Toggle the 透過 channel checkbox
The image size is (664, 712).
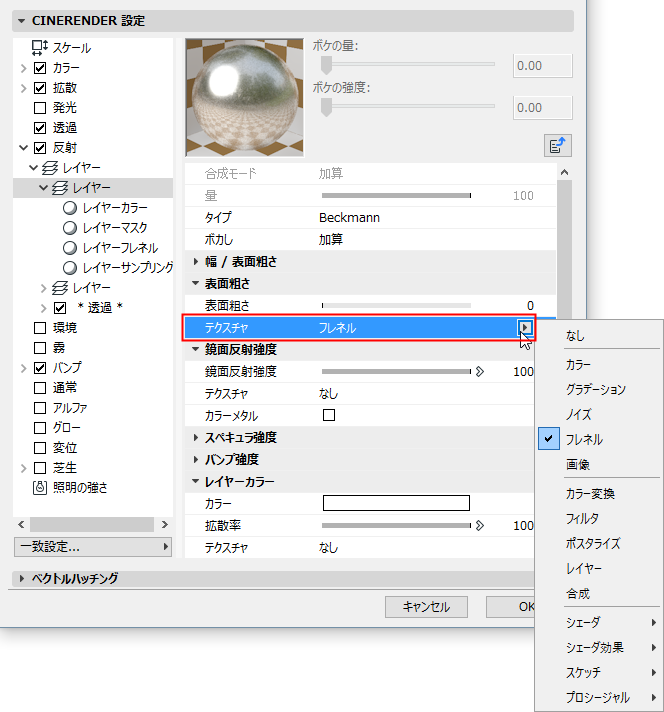point(40,128)
